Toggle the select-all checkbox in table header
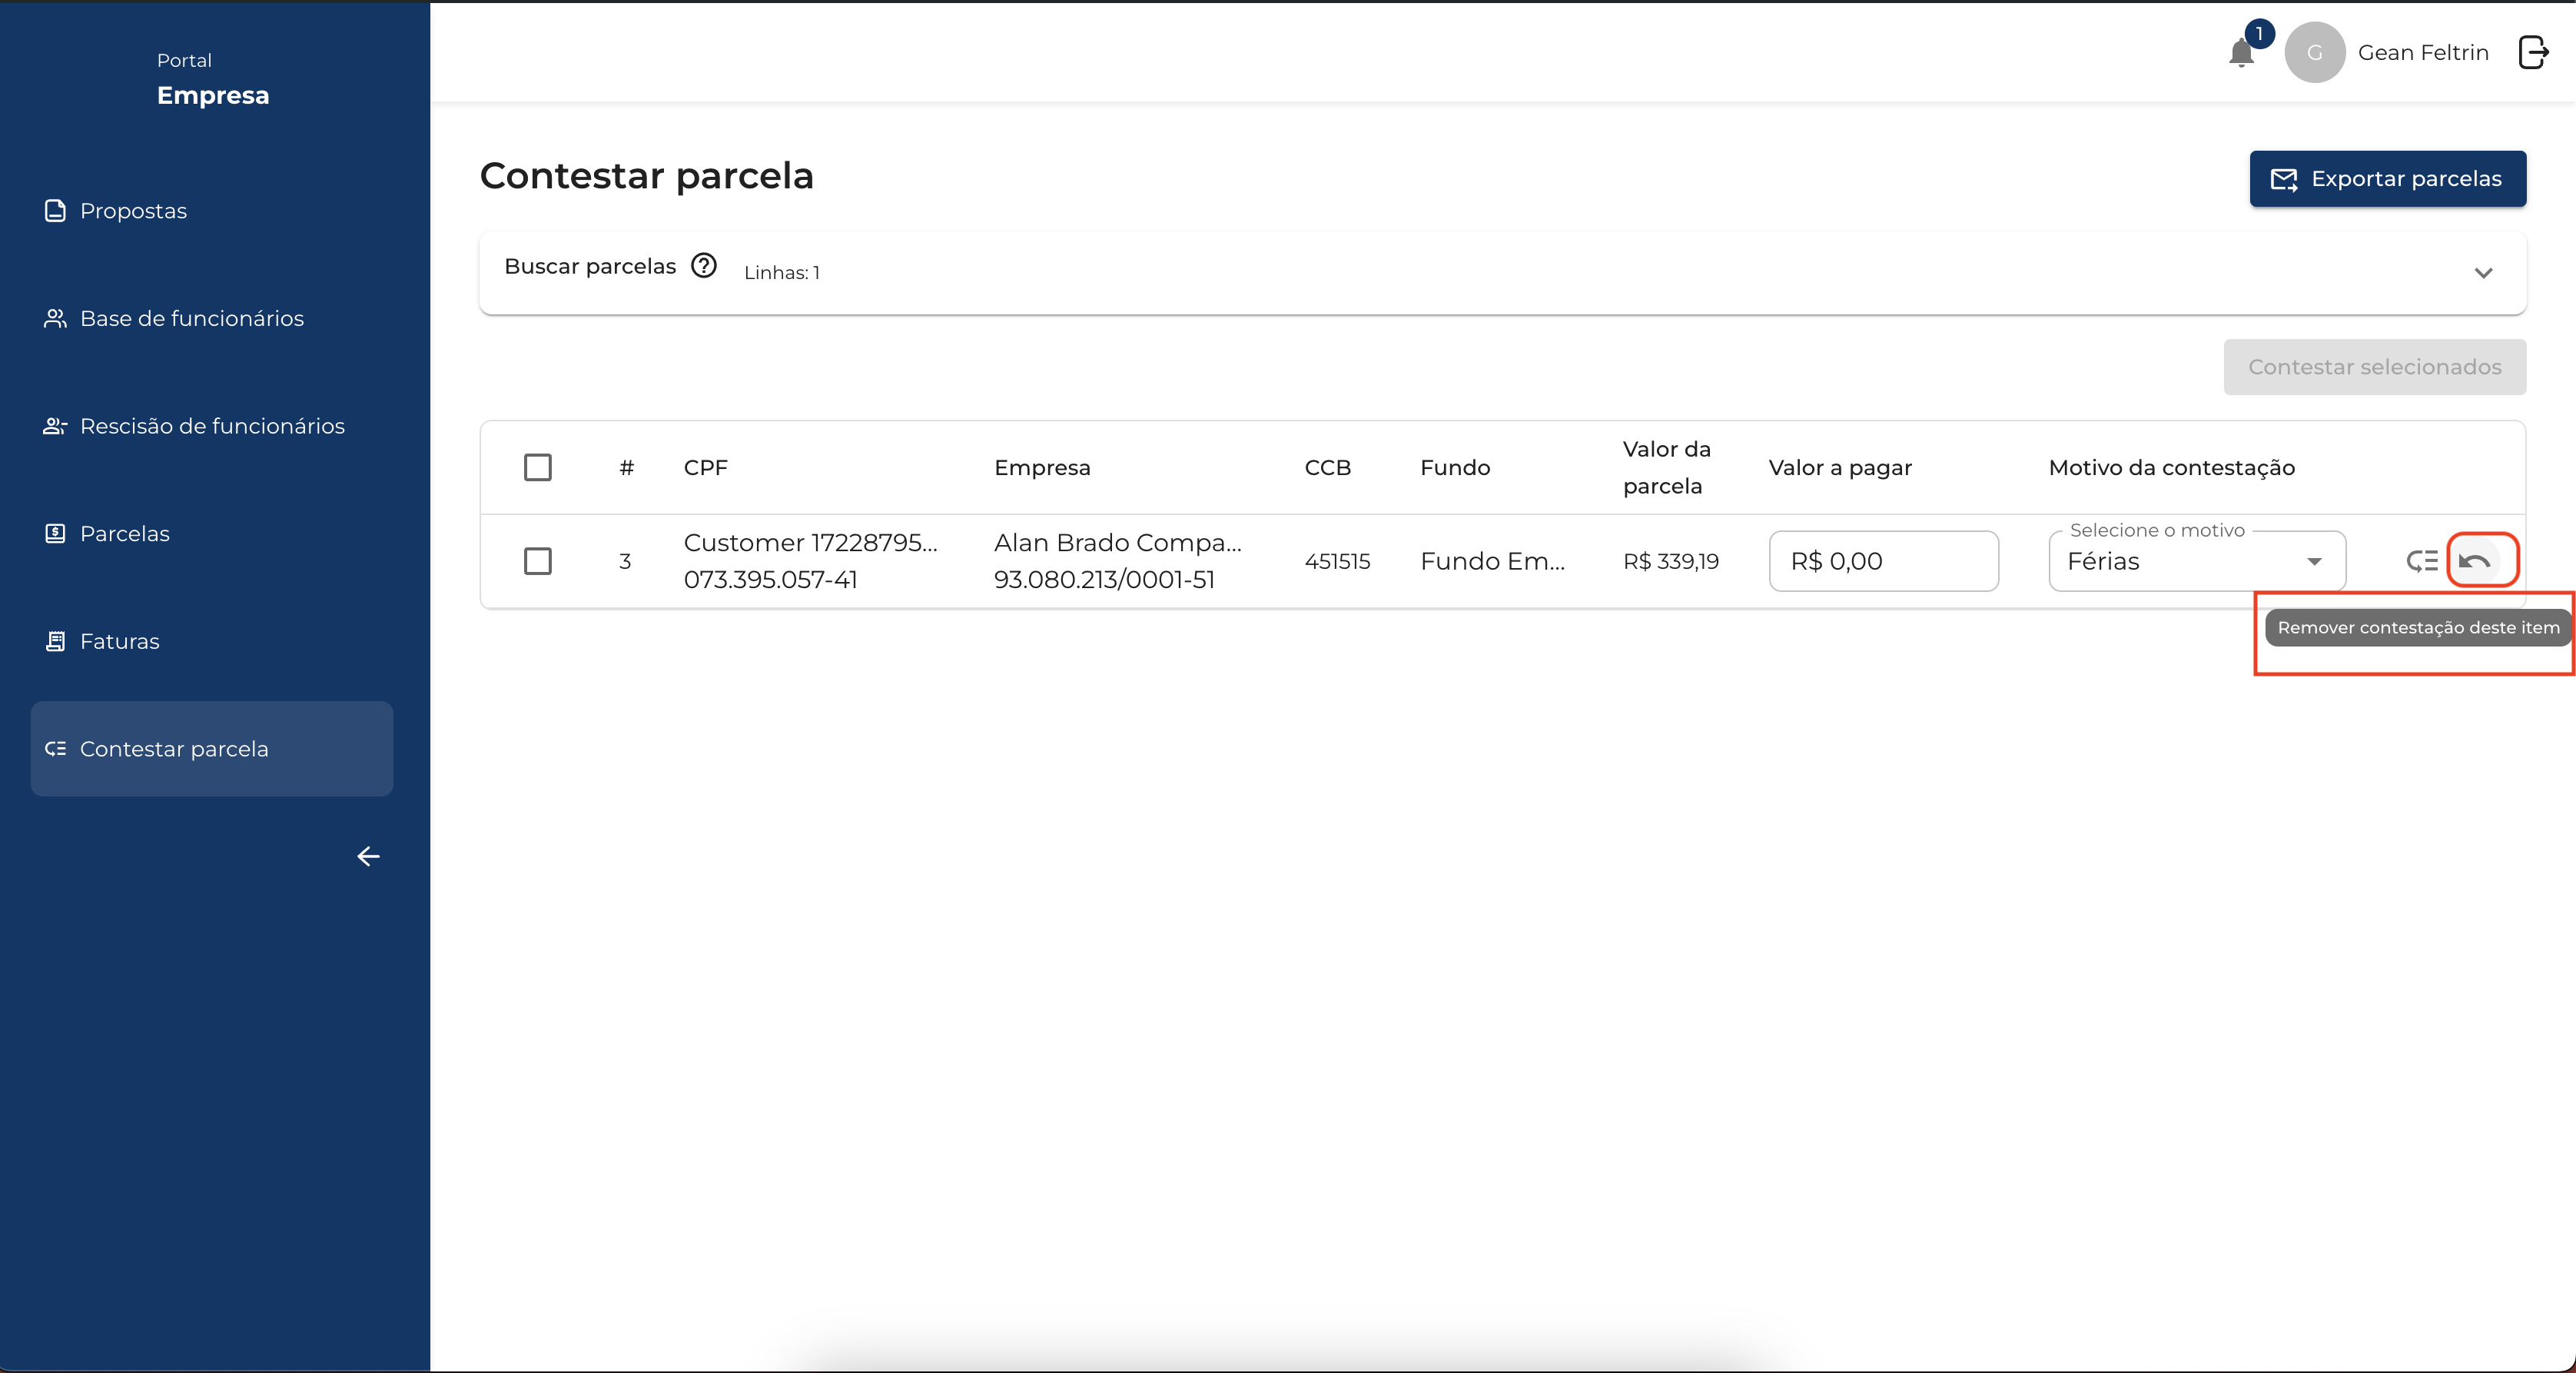The width and height of the screenshot is (2576, 1373). (x=538, y=467)
